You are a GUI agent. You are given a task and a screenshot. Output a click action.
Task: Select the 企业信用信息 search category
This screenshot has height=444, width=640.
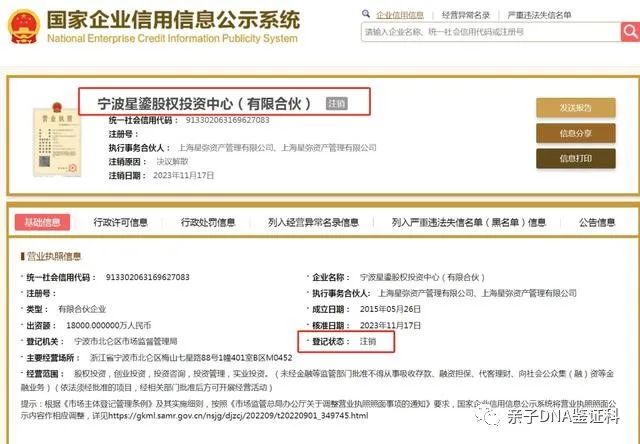400,15
